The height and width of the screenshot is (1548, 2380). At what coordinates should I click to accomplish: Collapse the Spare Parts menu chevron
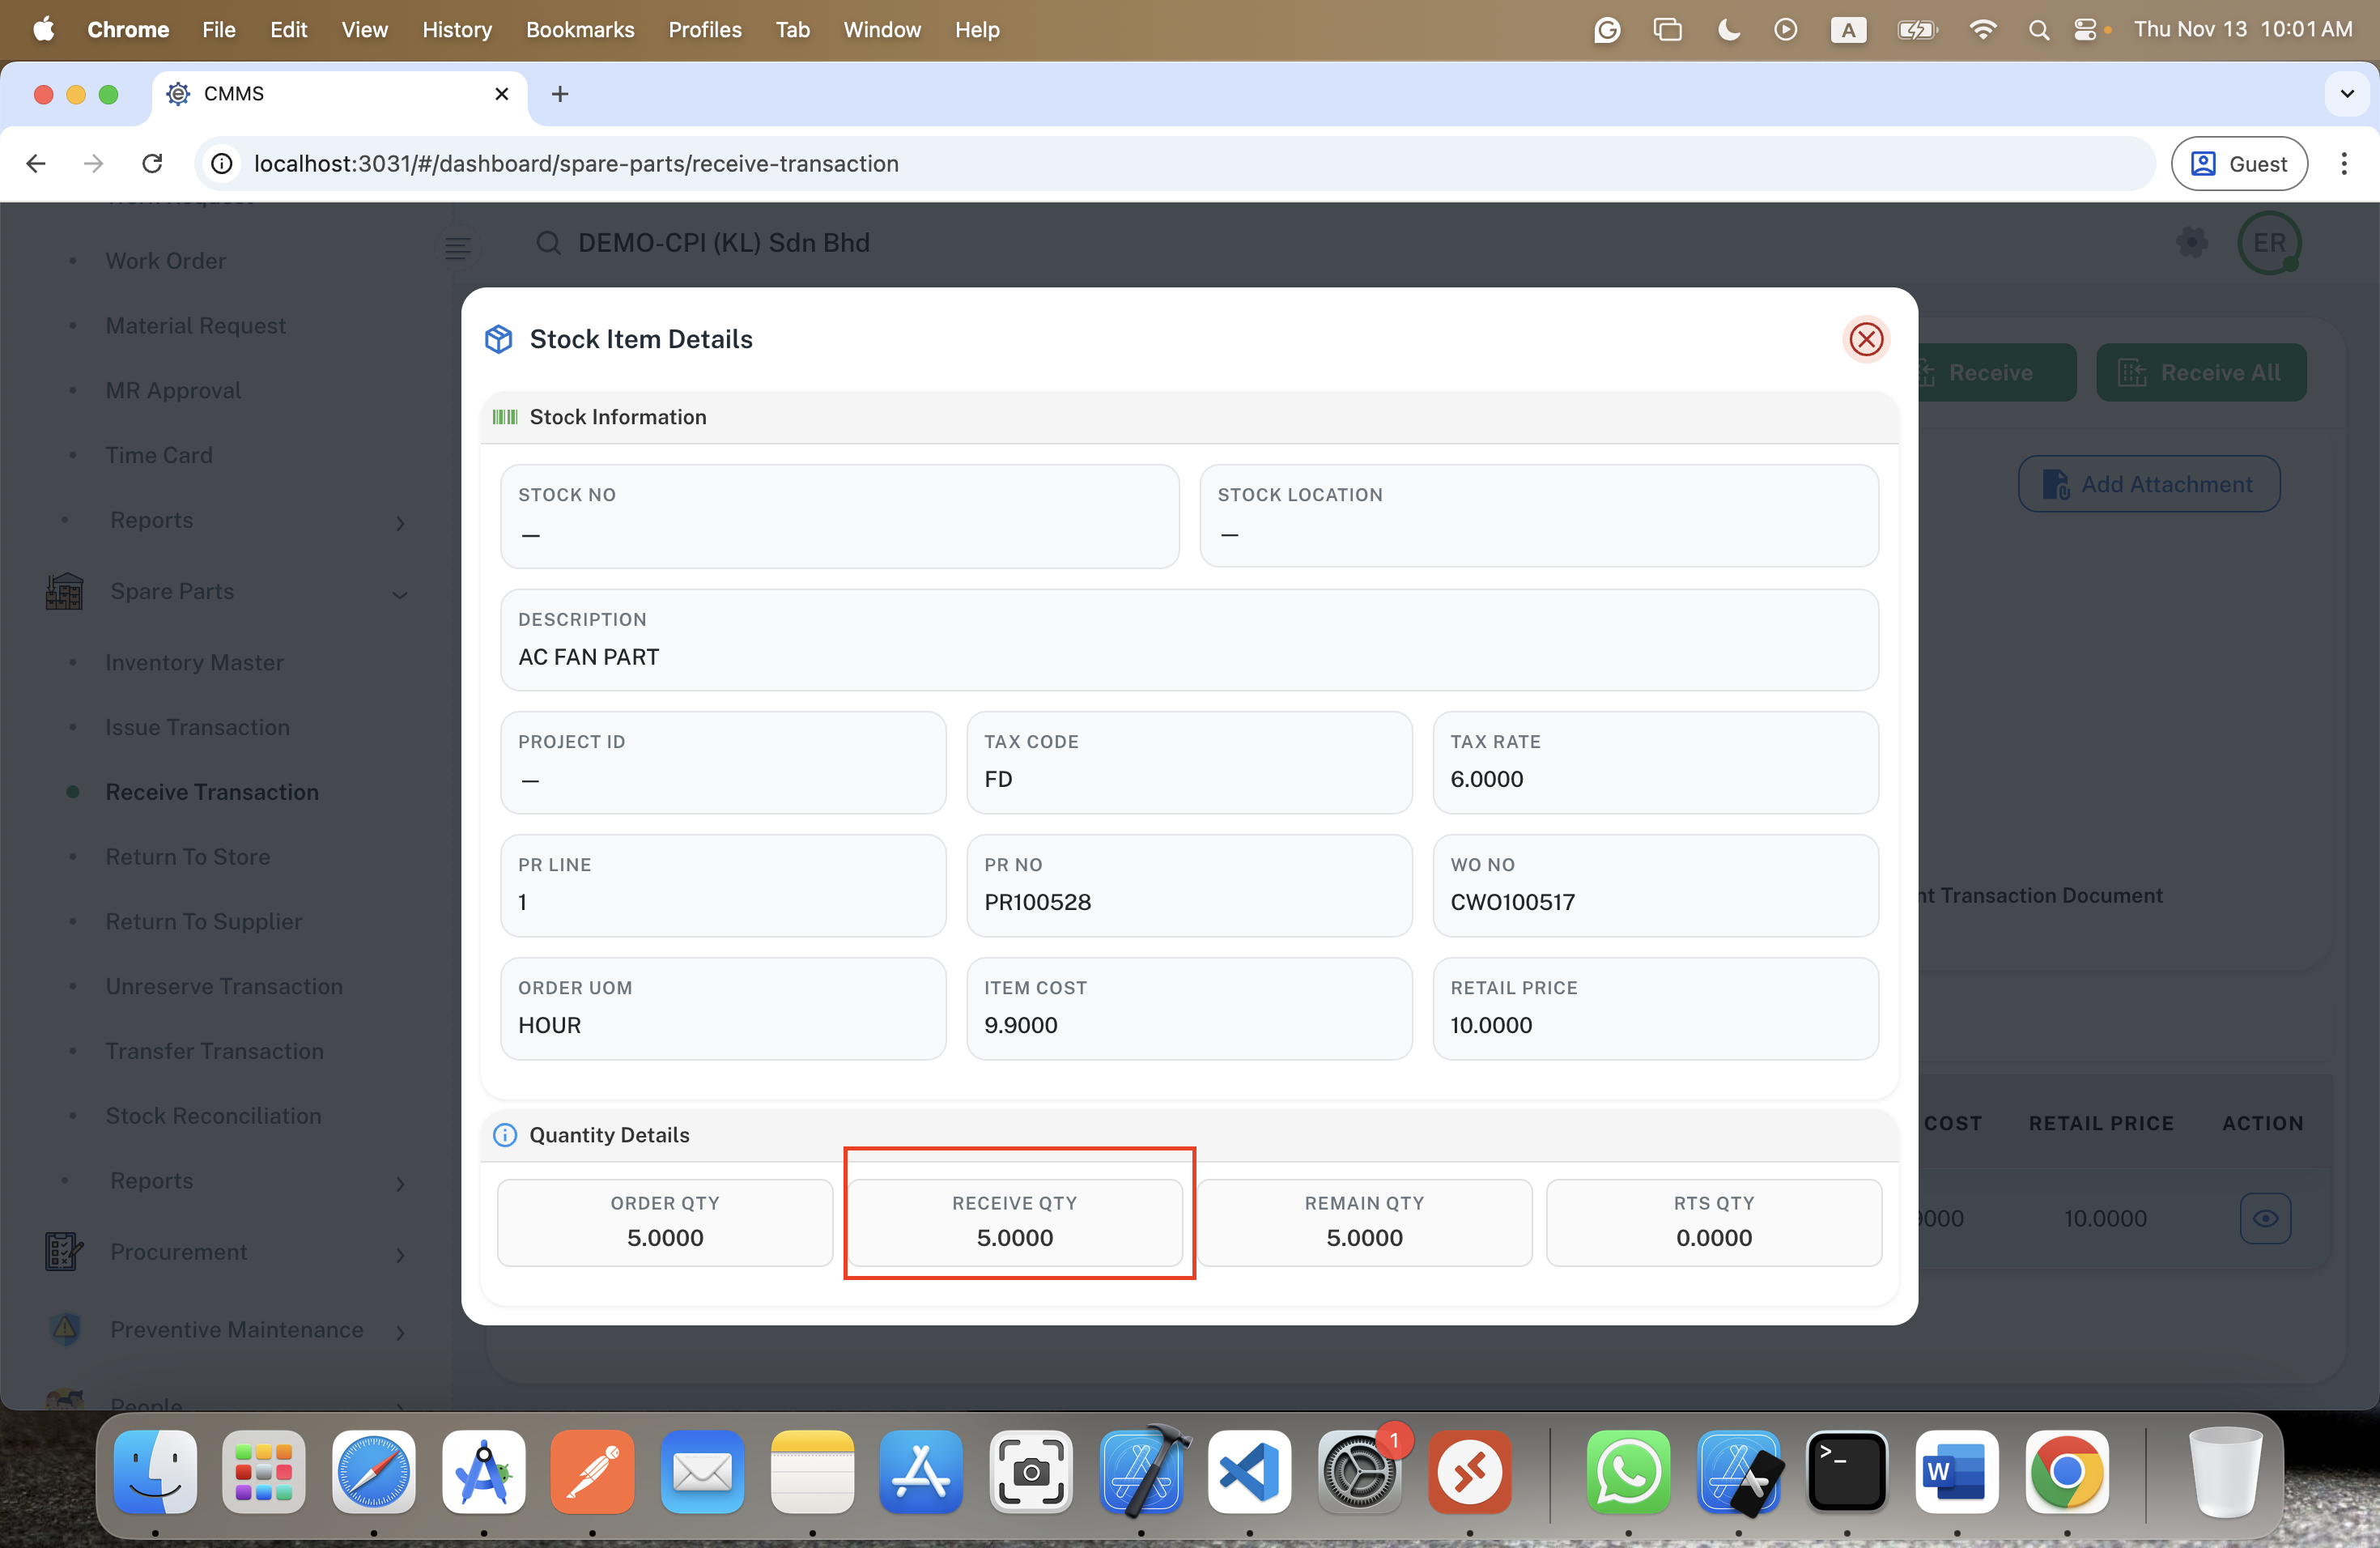click(x=400, y=594)
